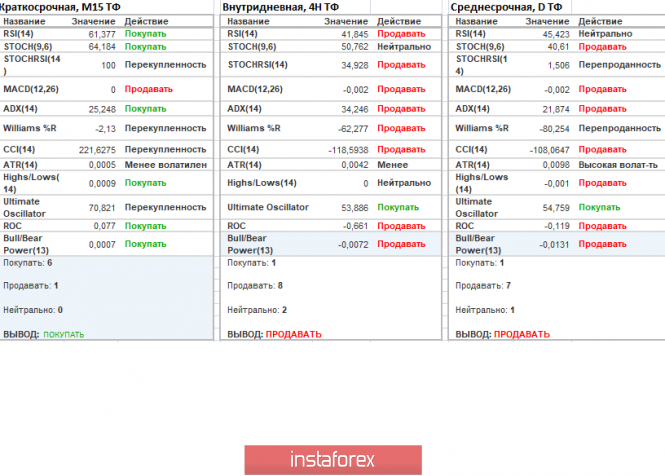Image resolution: width=665 pixels, height=476 pixels.
Task: Click 'Покупать' in the 4H Ultimate Oscillator row
Action: pos(398,207)
